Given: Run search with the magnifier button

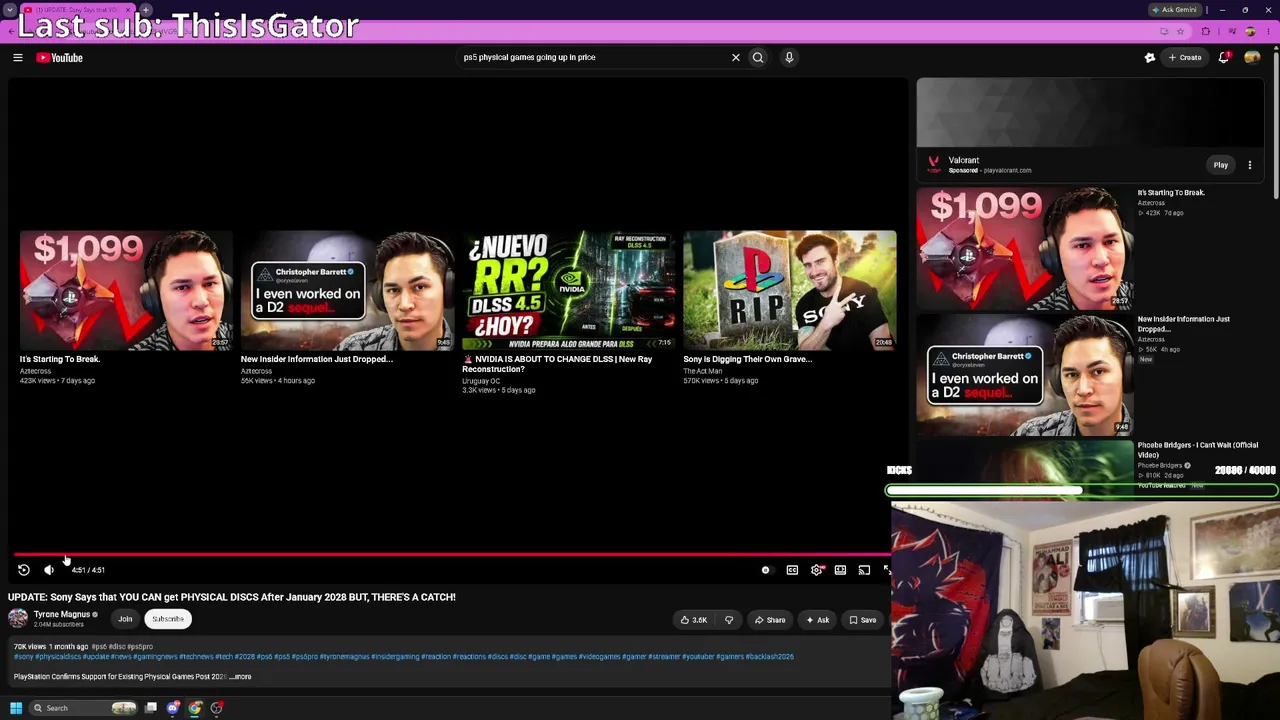Looking at the screenshot, I should tap(758, 57).
